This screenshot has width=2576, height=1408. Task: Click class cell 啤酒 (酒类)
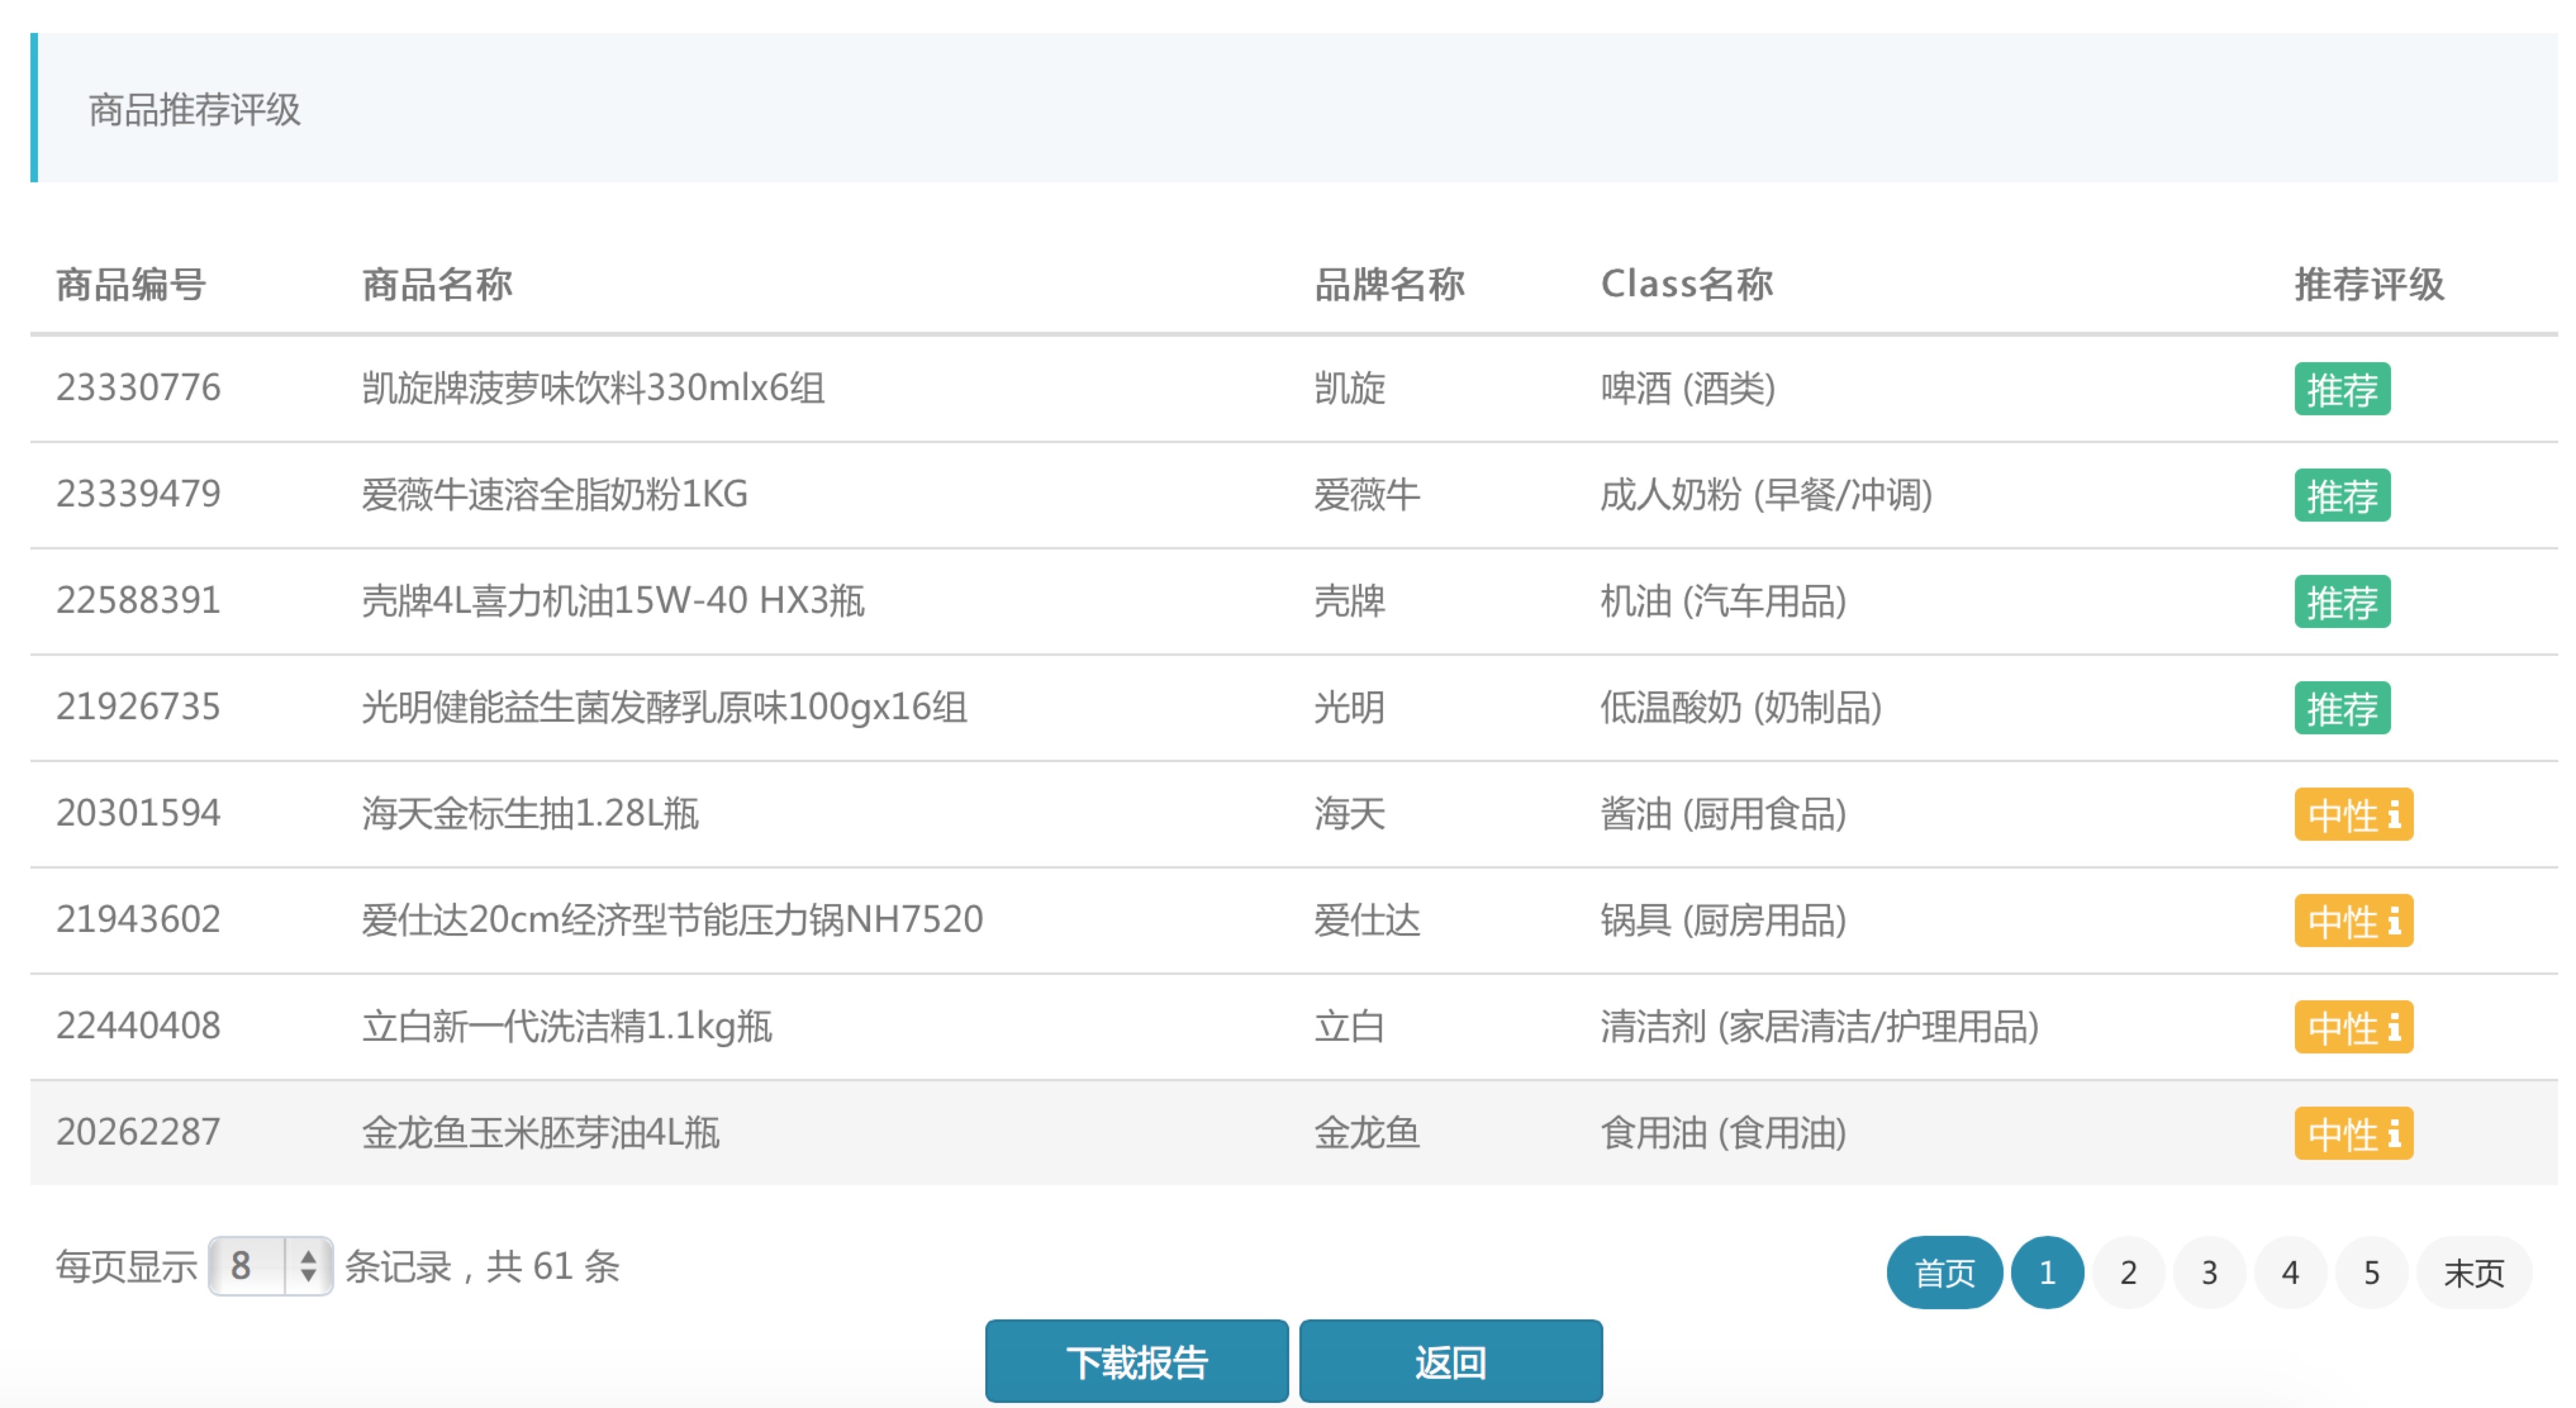coord(1688,388)
